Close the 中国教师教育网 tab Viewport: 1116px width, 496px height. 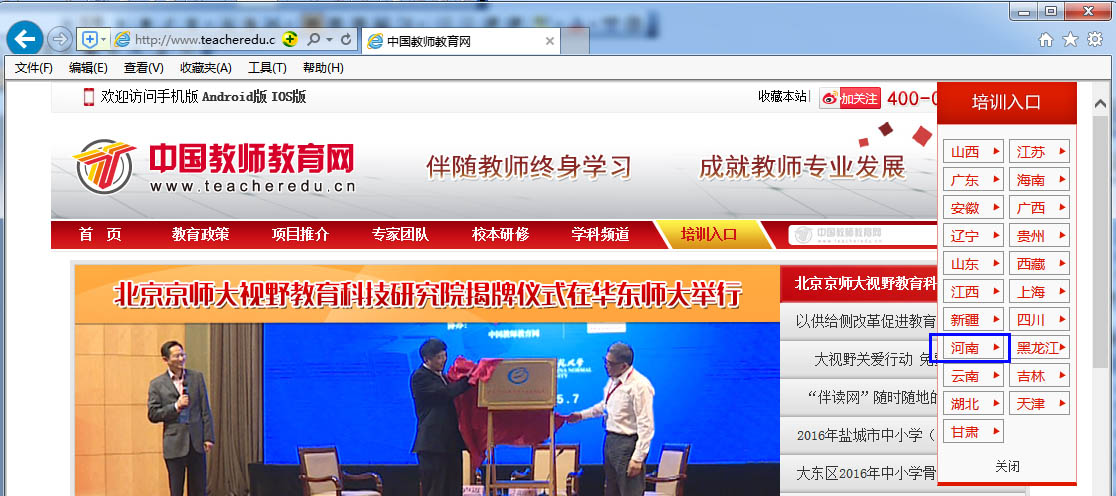tap(549, 41)
